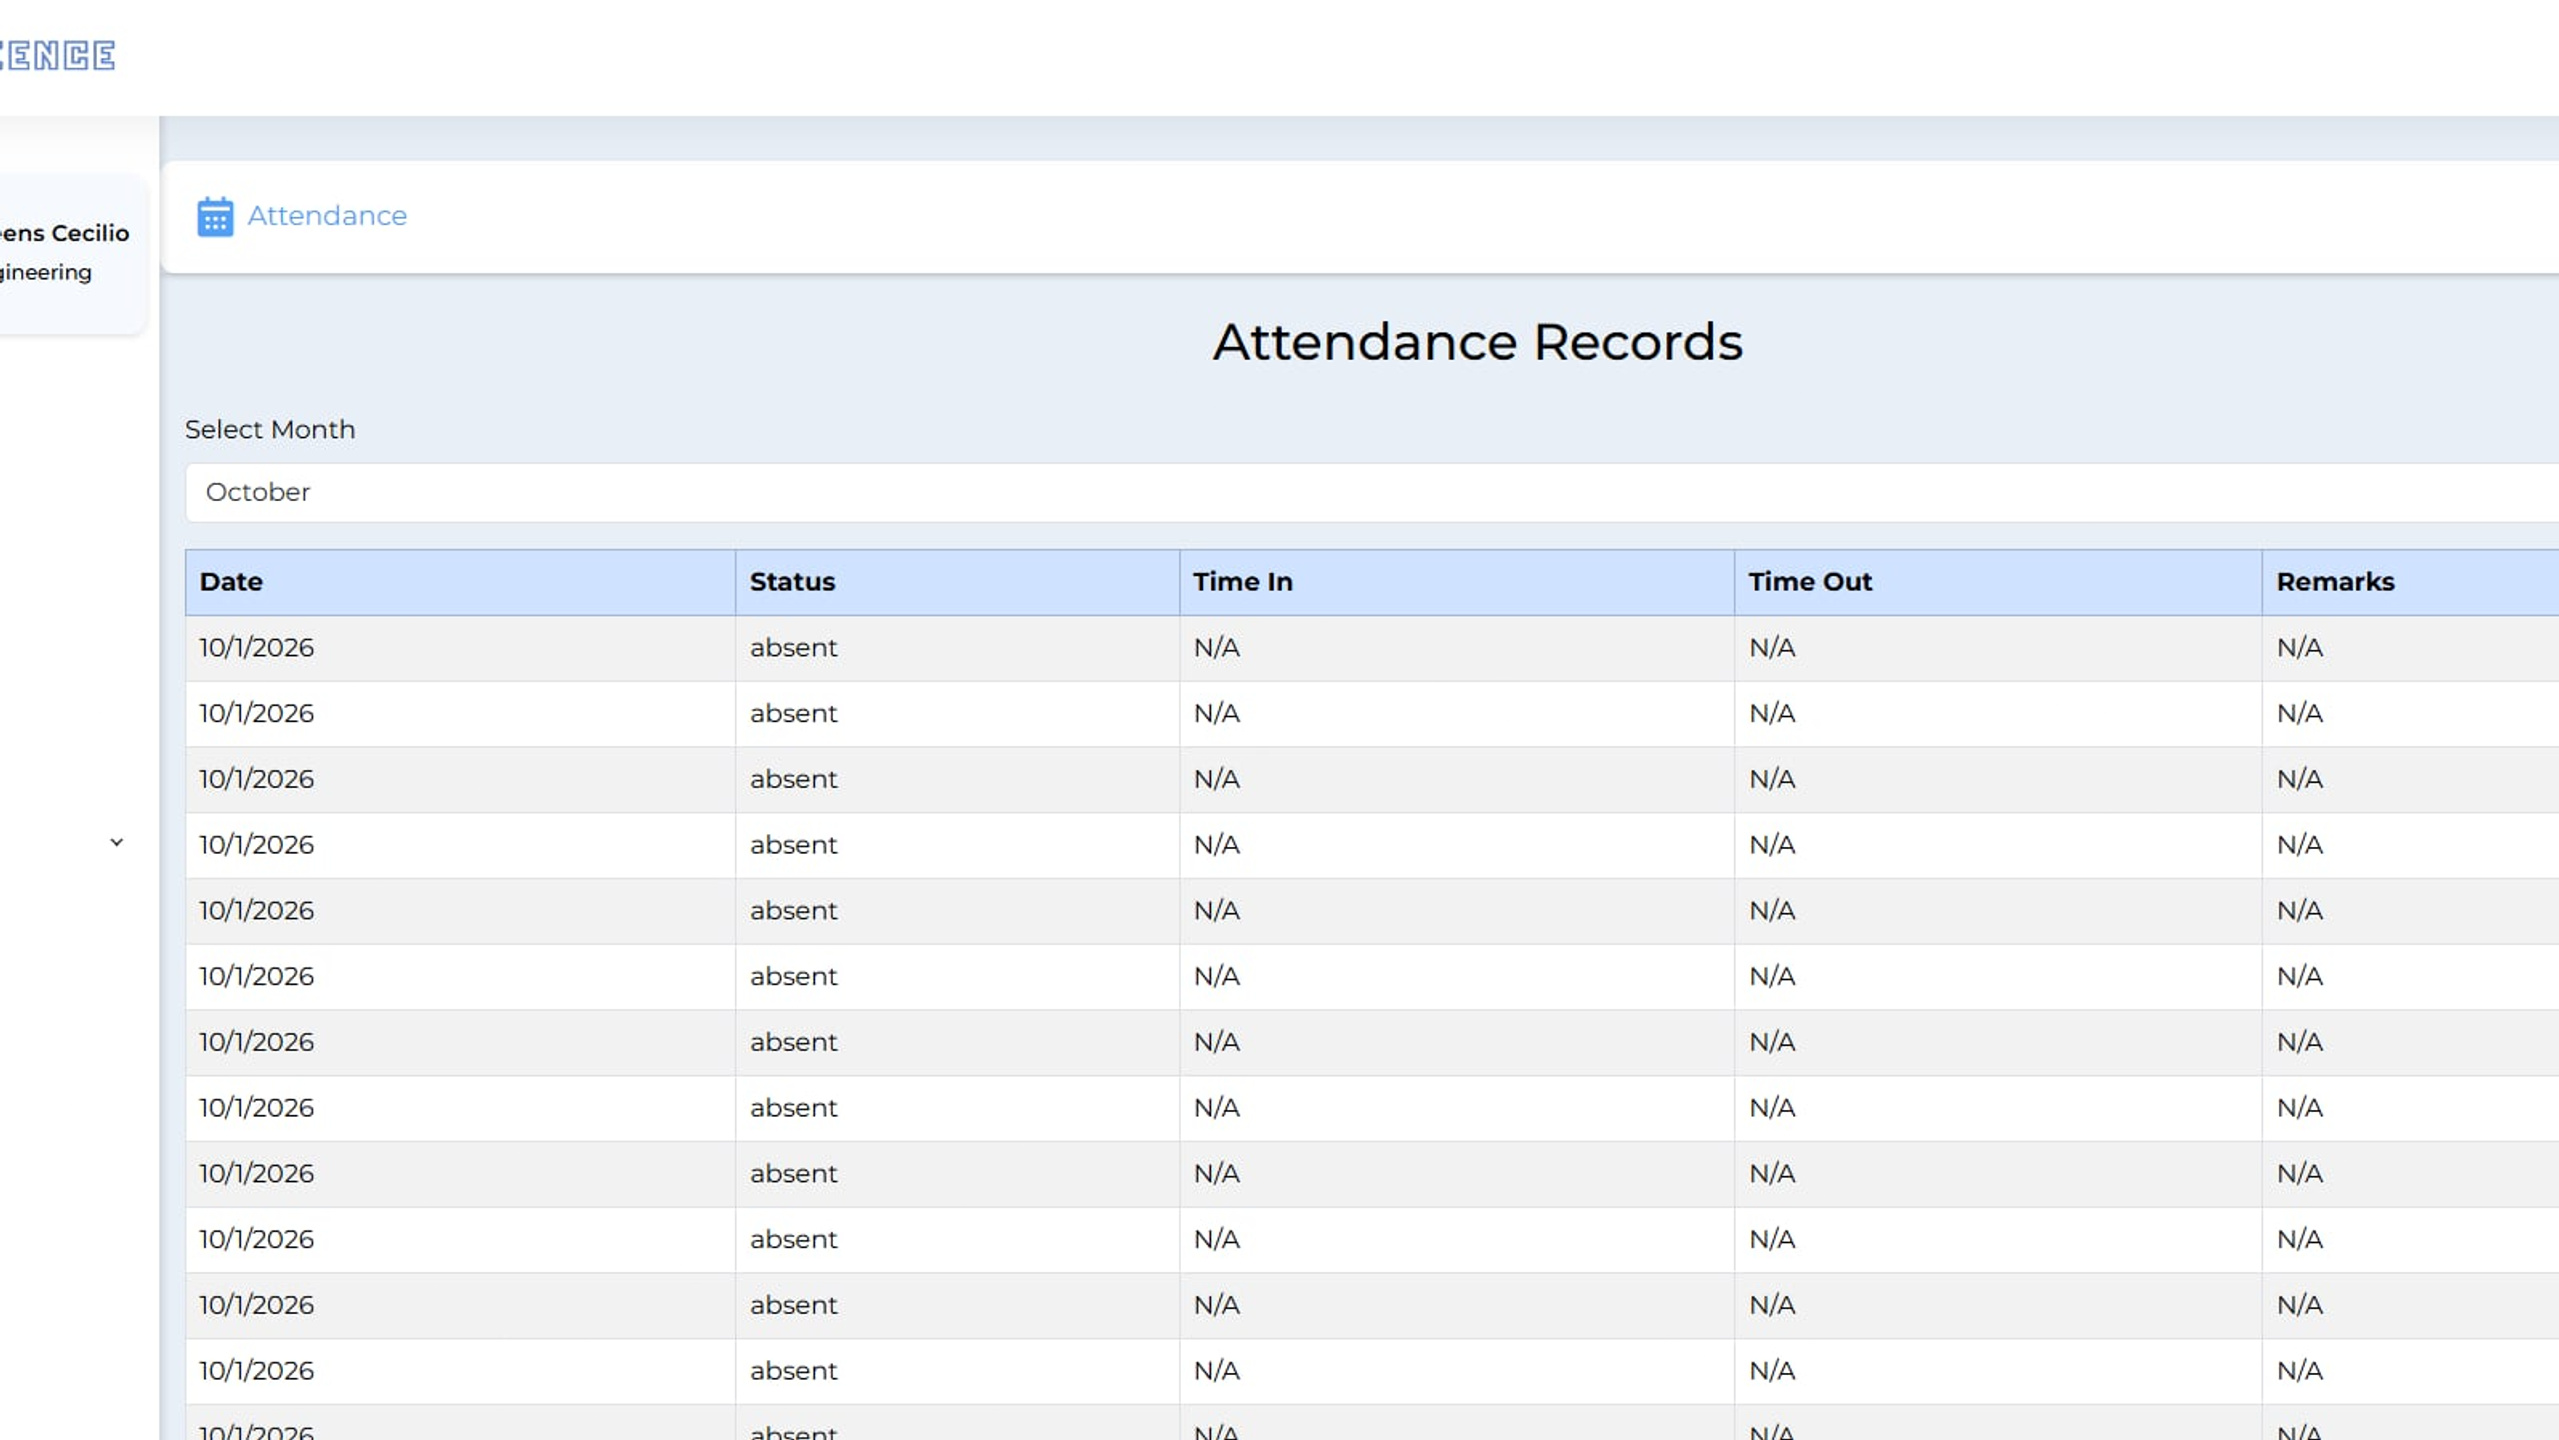Screen dimensions: 2559x1440
Task: Click the Date column header
Action: coord(460,582)
